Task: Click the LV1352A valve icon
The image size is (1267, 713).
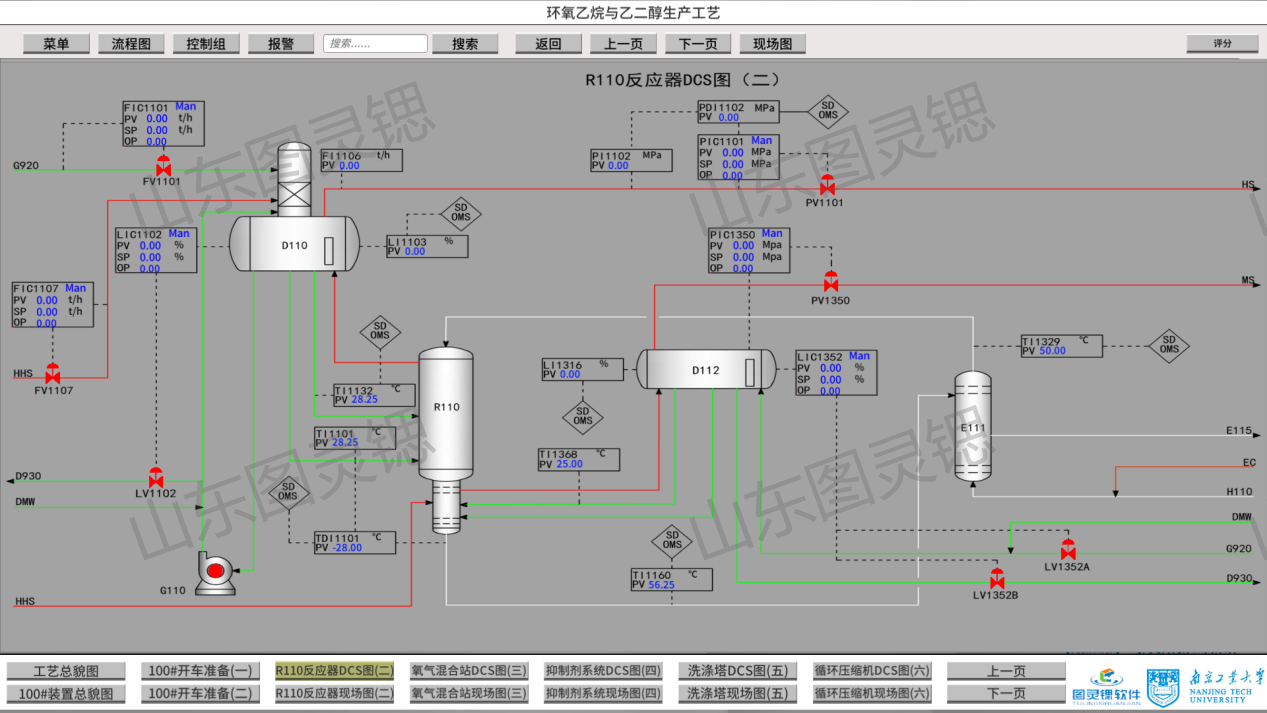Action: coord(1068,550)
